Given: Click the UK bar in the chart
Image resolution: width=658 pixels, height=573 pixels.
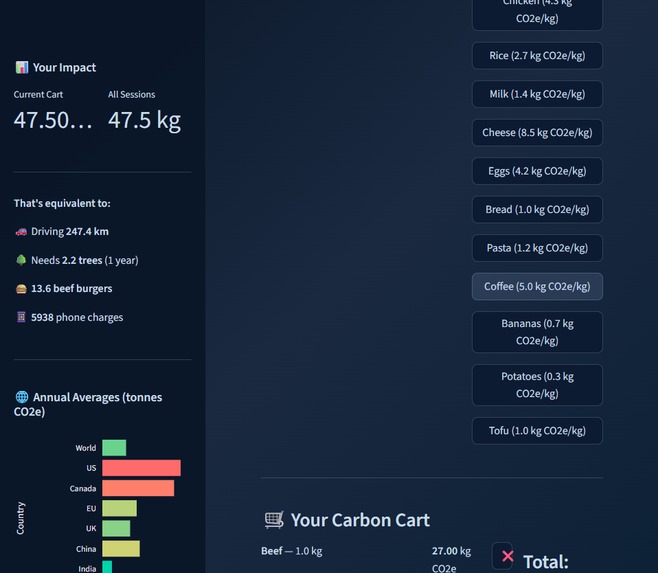Looking at the screenshot, I should click(116, 529).
